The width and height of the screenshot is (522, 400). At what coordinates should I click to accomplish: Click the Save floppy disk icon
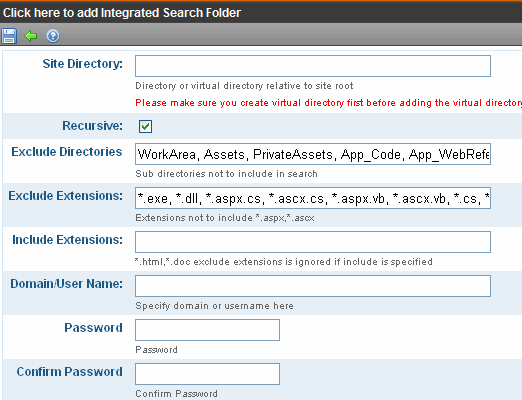coord(9,36)
